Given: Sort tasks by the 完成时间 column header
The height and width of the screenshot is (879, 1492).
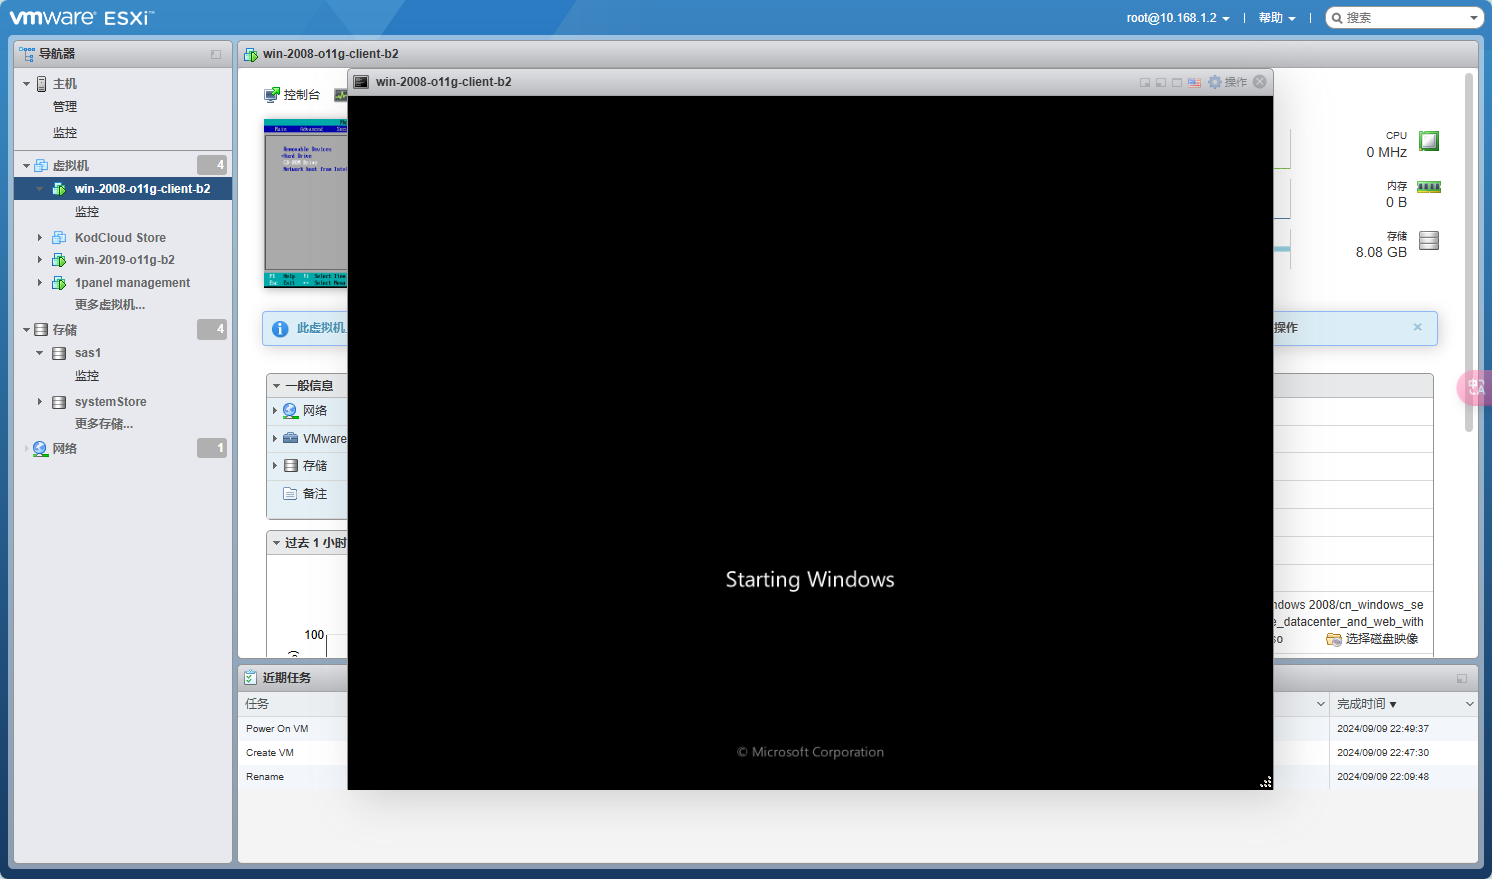Looking at the screenshot, I should pyautogui.click(x=1361, y=704).
